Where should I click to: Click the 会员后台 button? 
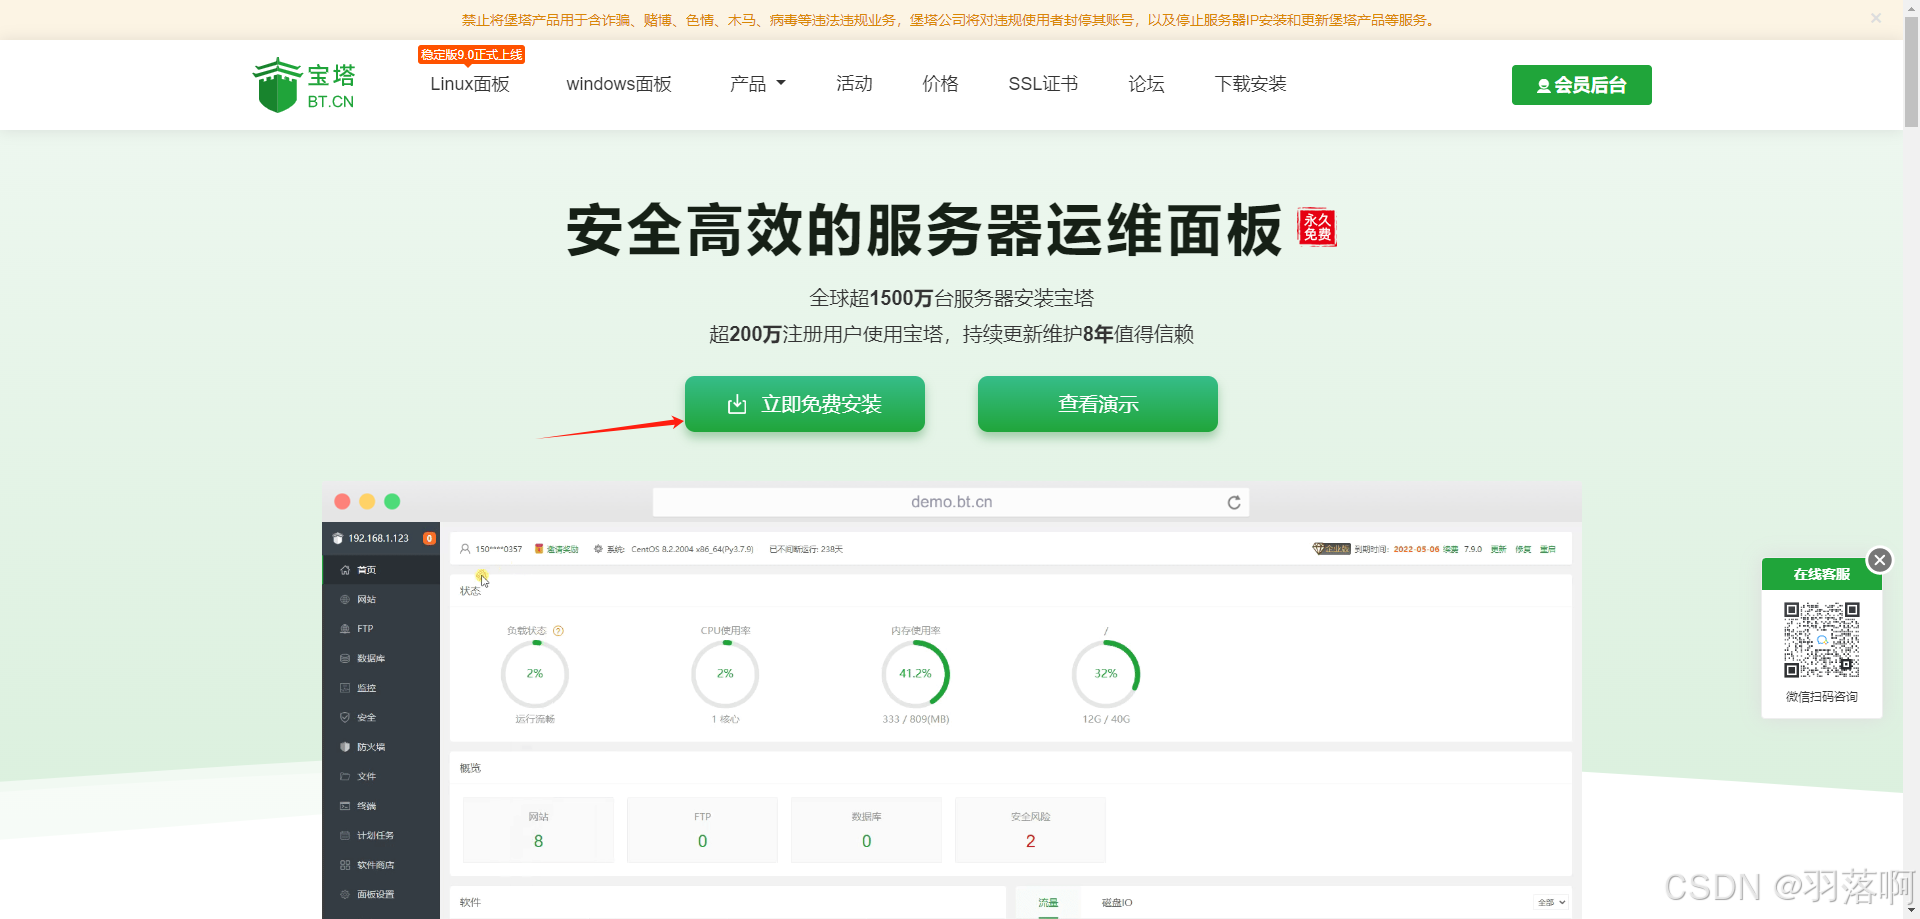click(1581, 85)
